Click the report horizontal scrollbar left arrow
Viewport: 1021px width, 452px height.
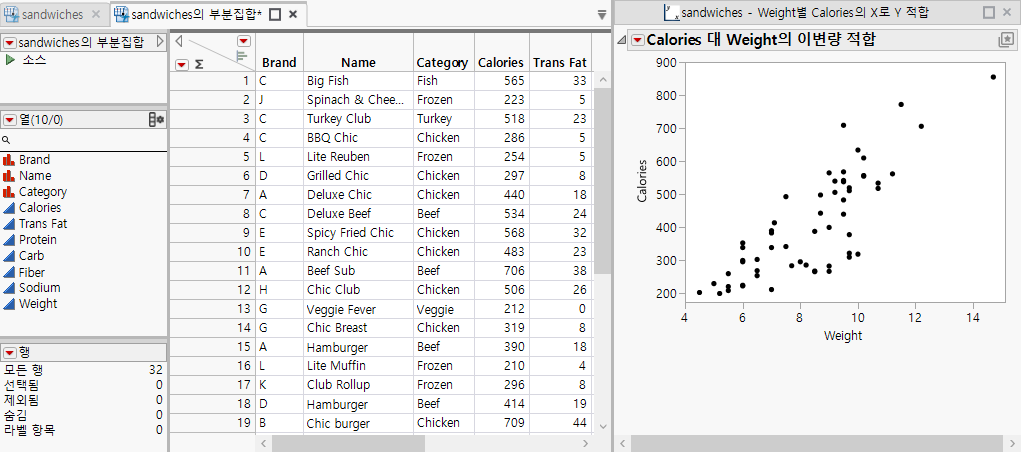623,444
